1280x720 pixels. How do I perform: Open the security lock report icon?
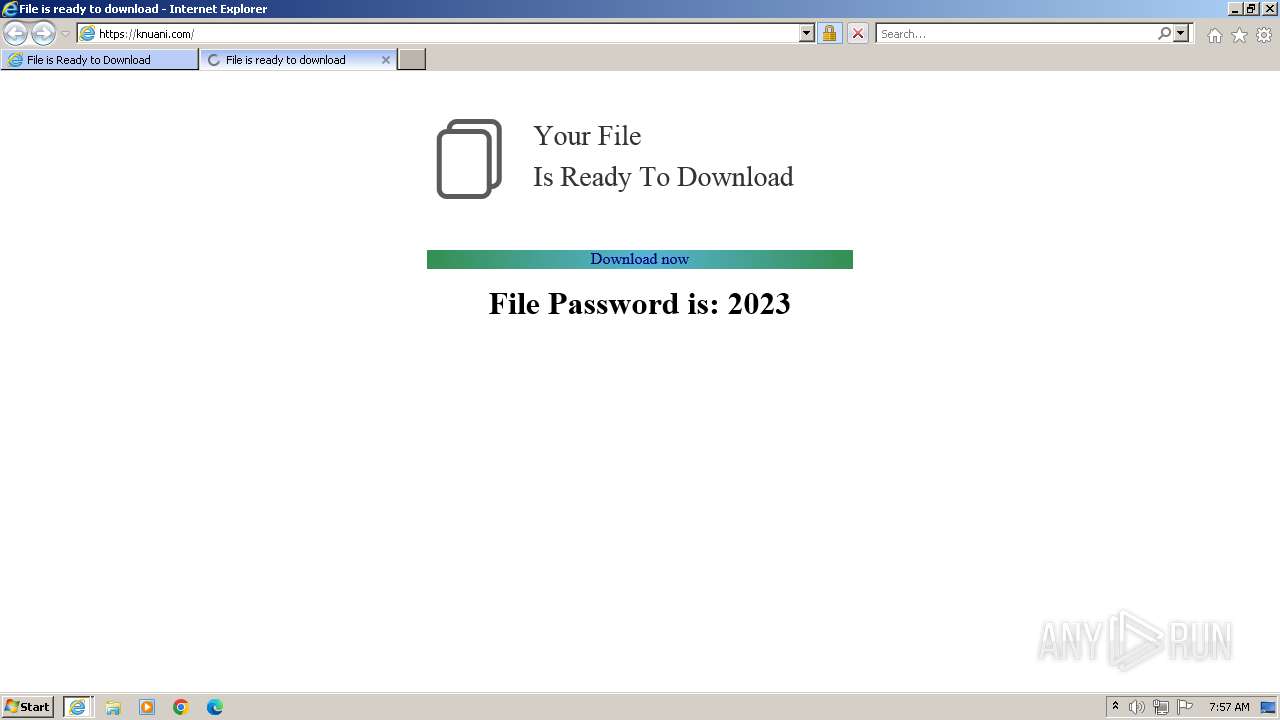pyautogui.click(x=829, y=33)
